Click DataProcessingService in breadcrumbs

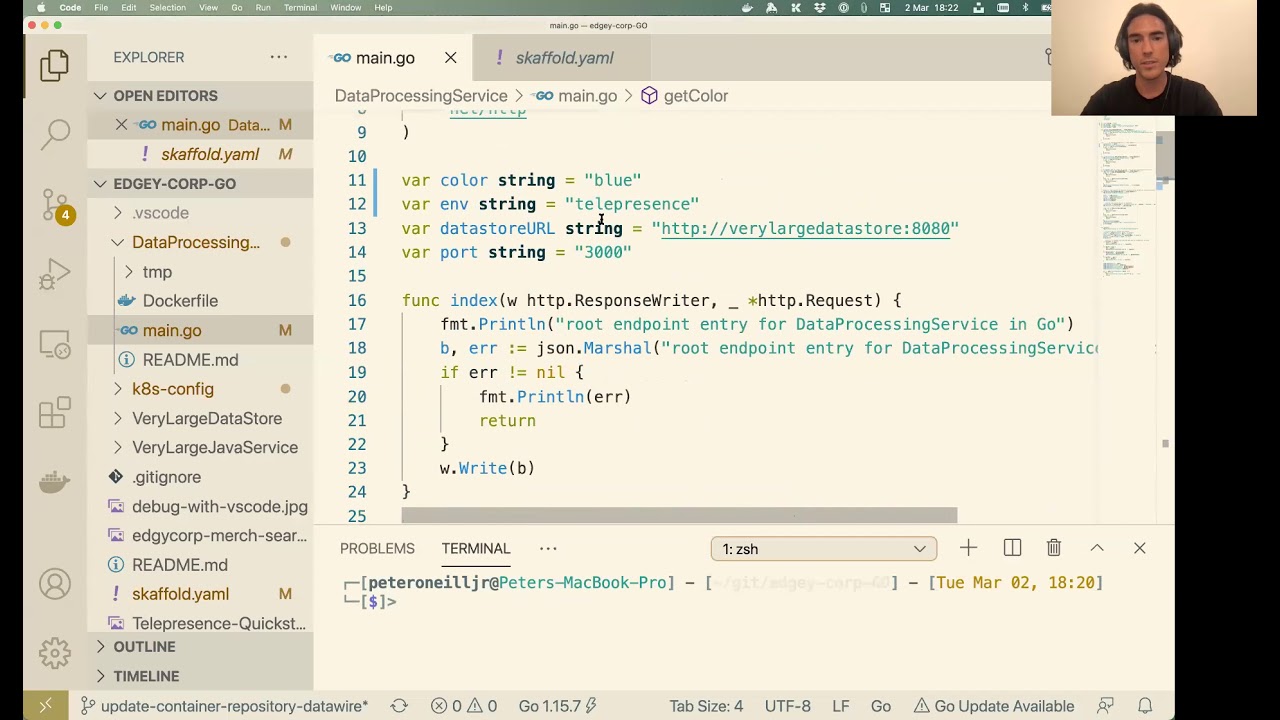point(421,96)
